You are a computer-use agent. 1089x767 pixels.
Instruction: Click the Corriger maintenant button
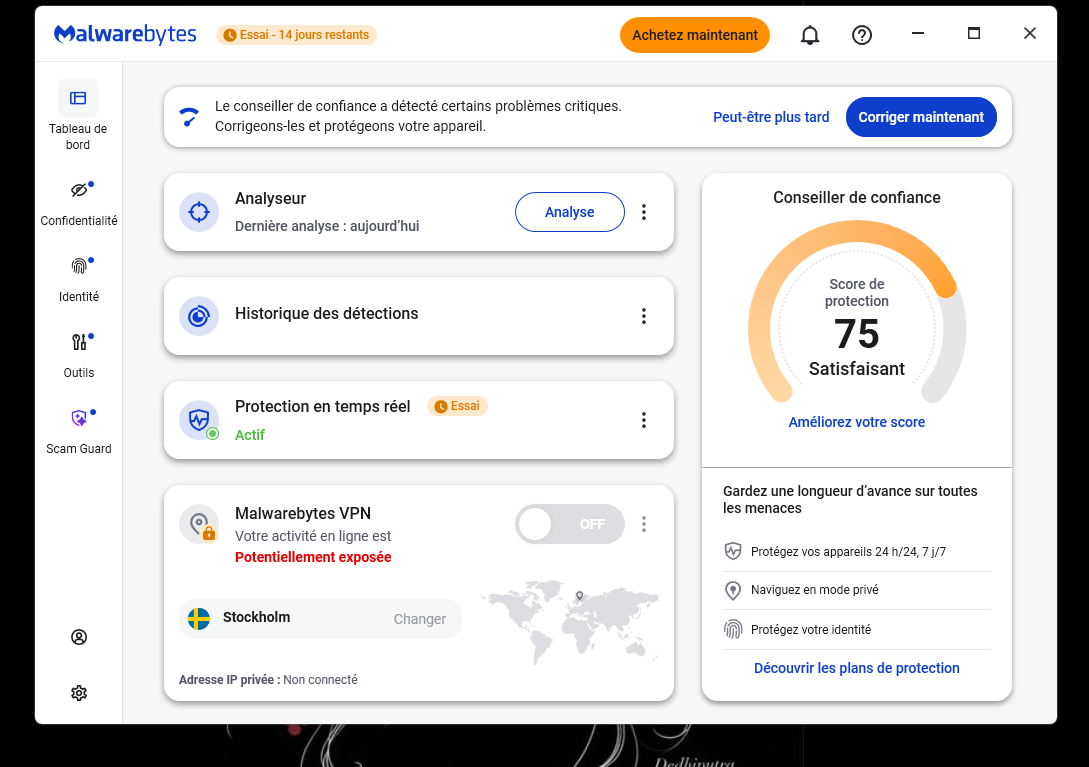tap(921, 117)
